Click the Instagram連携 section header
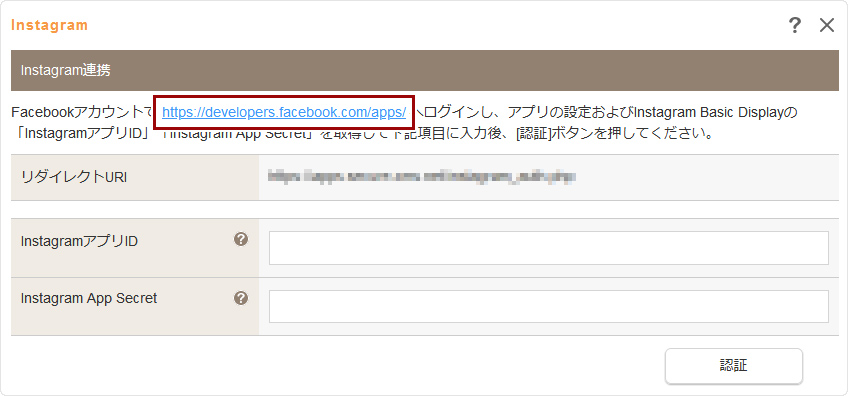Image resolution: width=848 pixels, height=396 pixels. coord(425,70)
